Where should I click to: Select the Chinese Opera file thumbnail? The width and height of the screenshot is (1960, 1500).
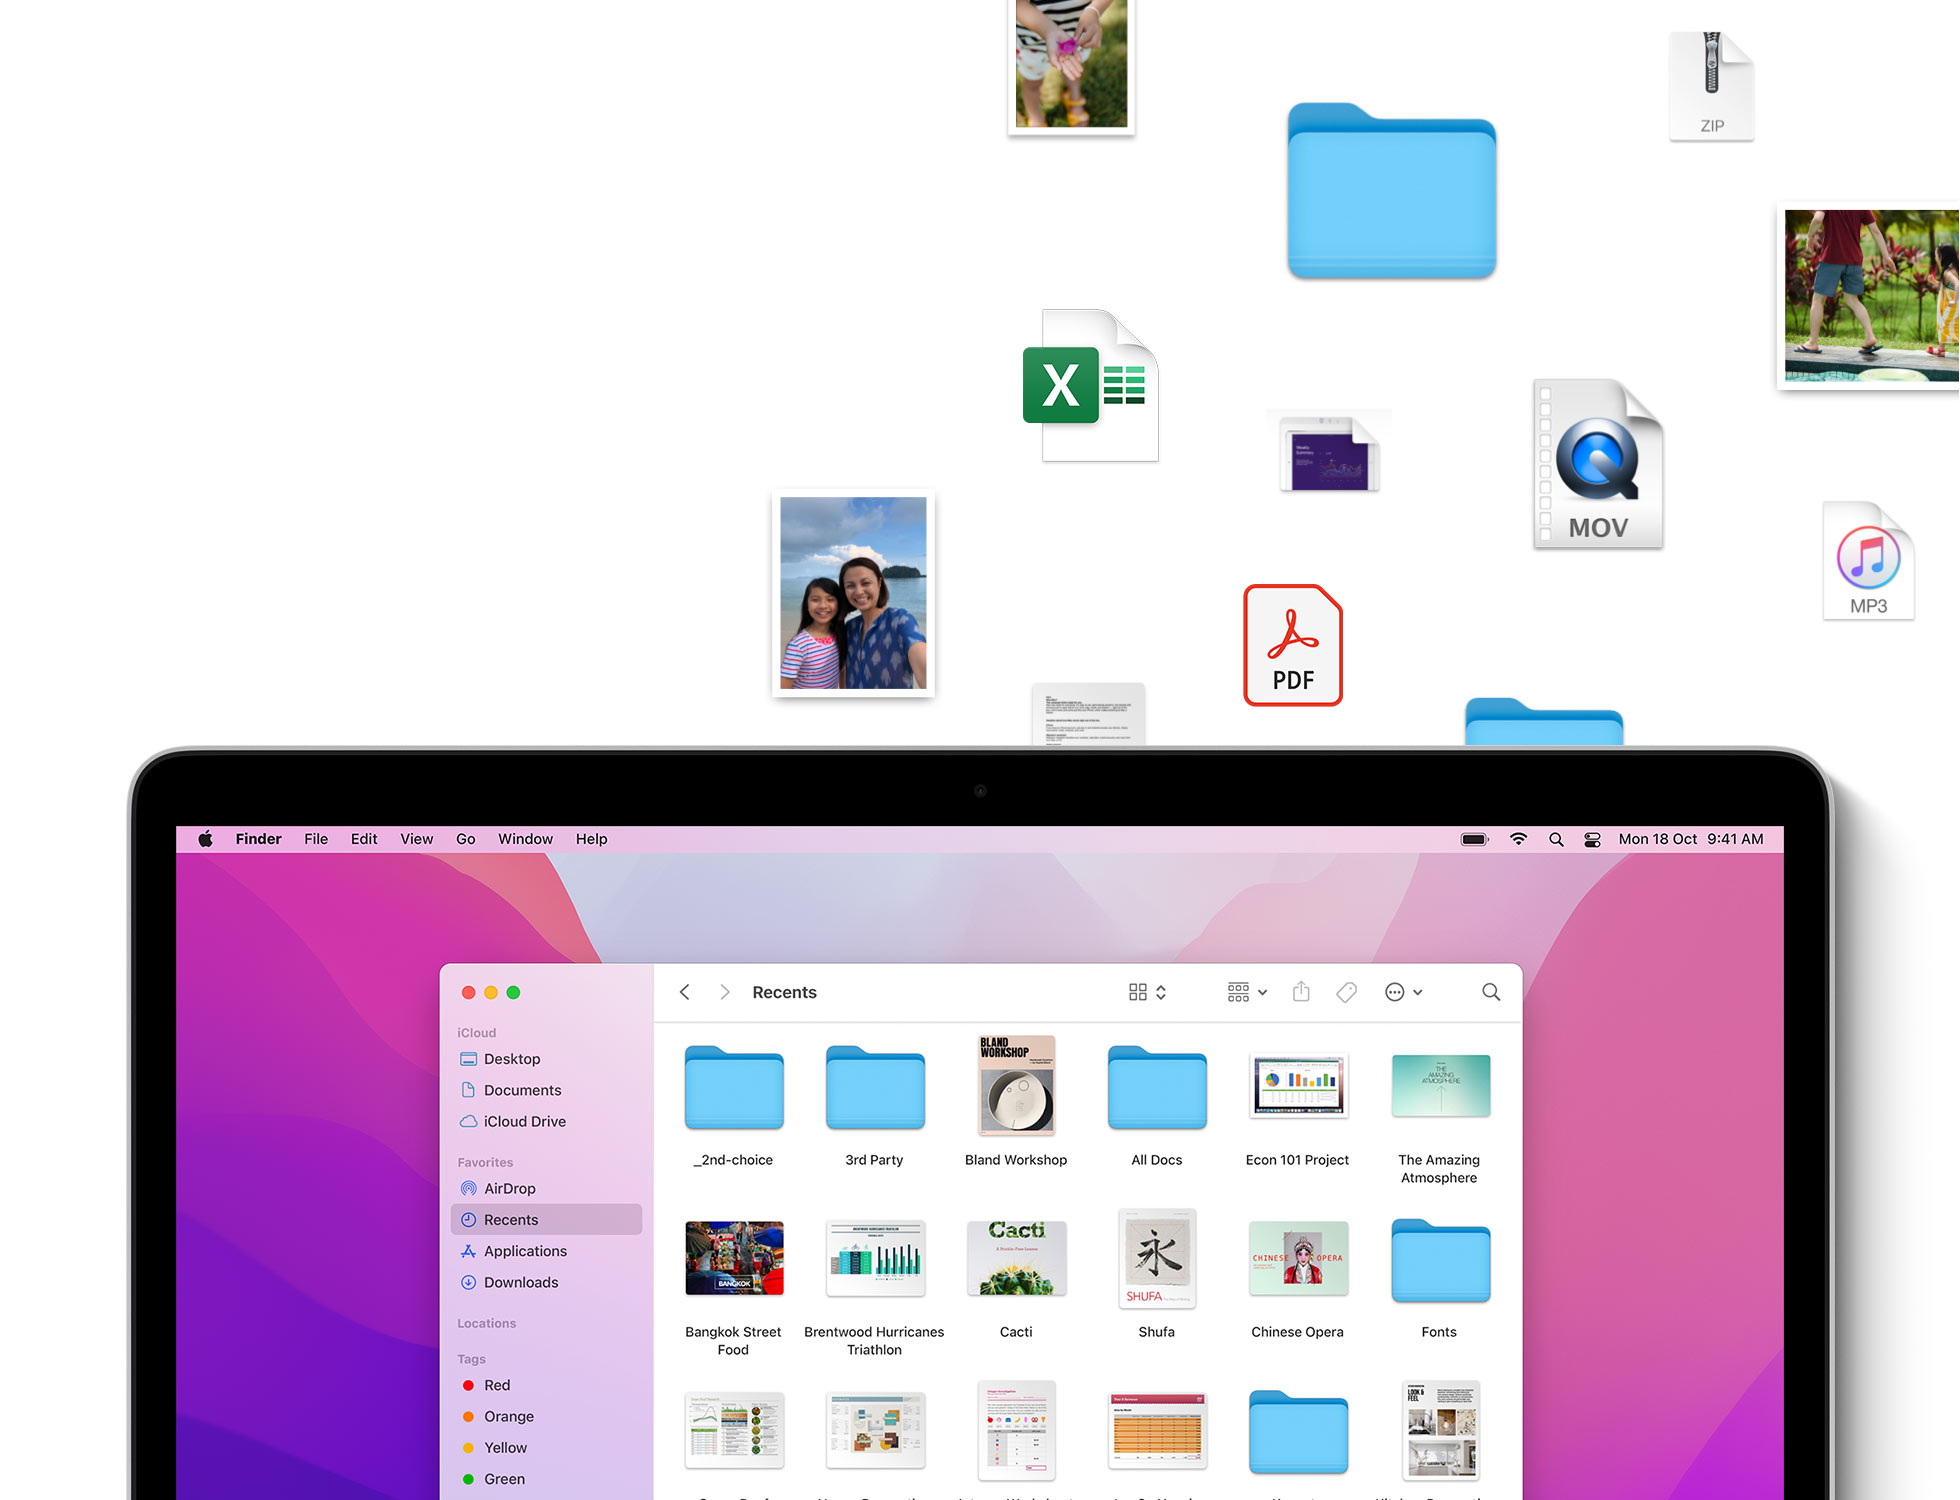[1298, 1259]
